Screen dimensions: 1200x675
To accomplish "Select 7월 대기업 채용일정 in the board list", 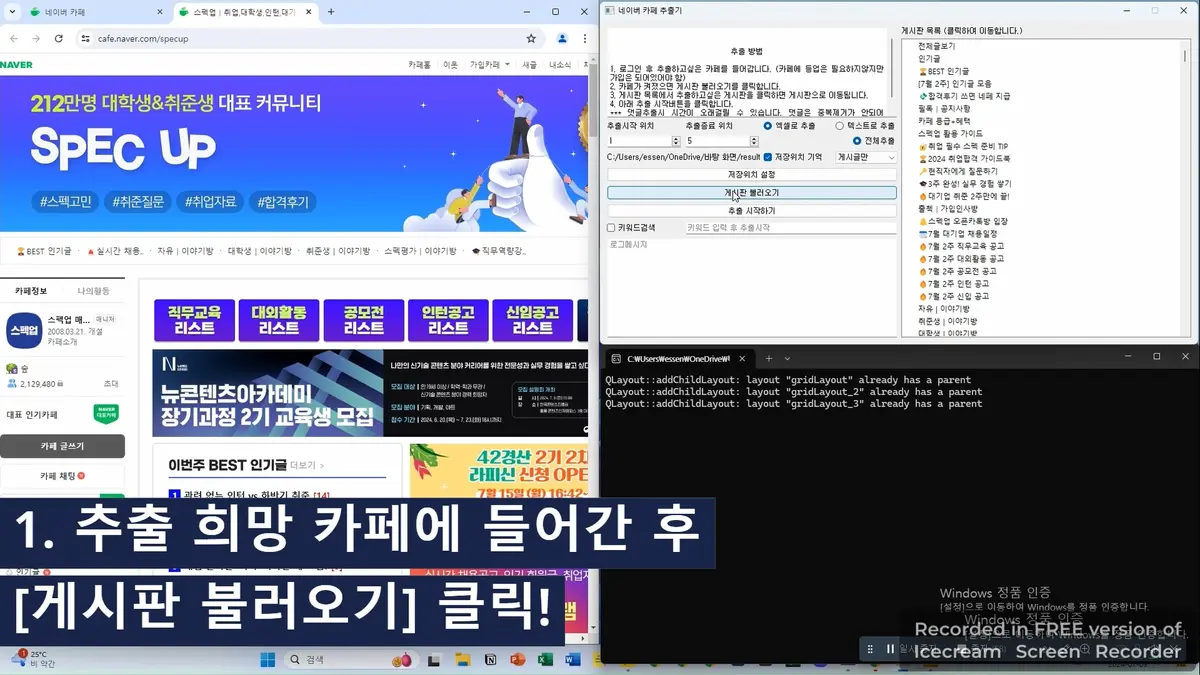I will tap(956, 234).
